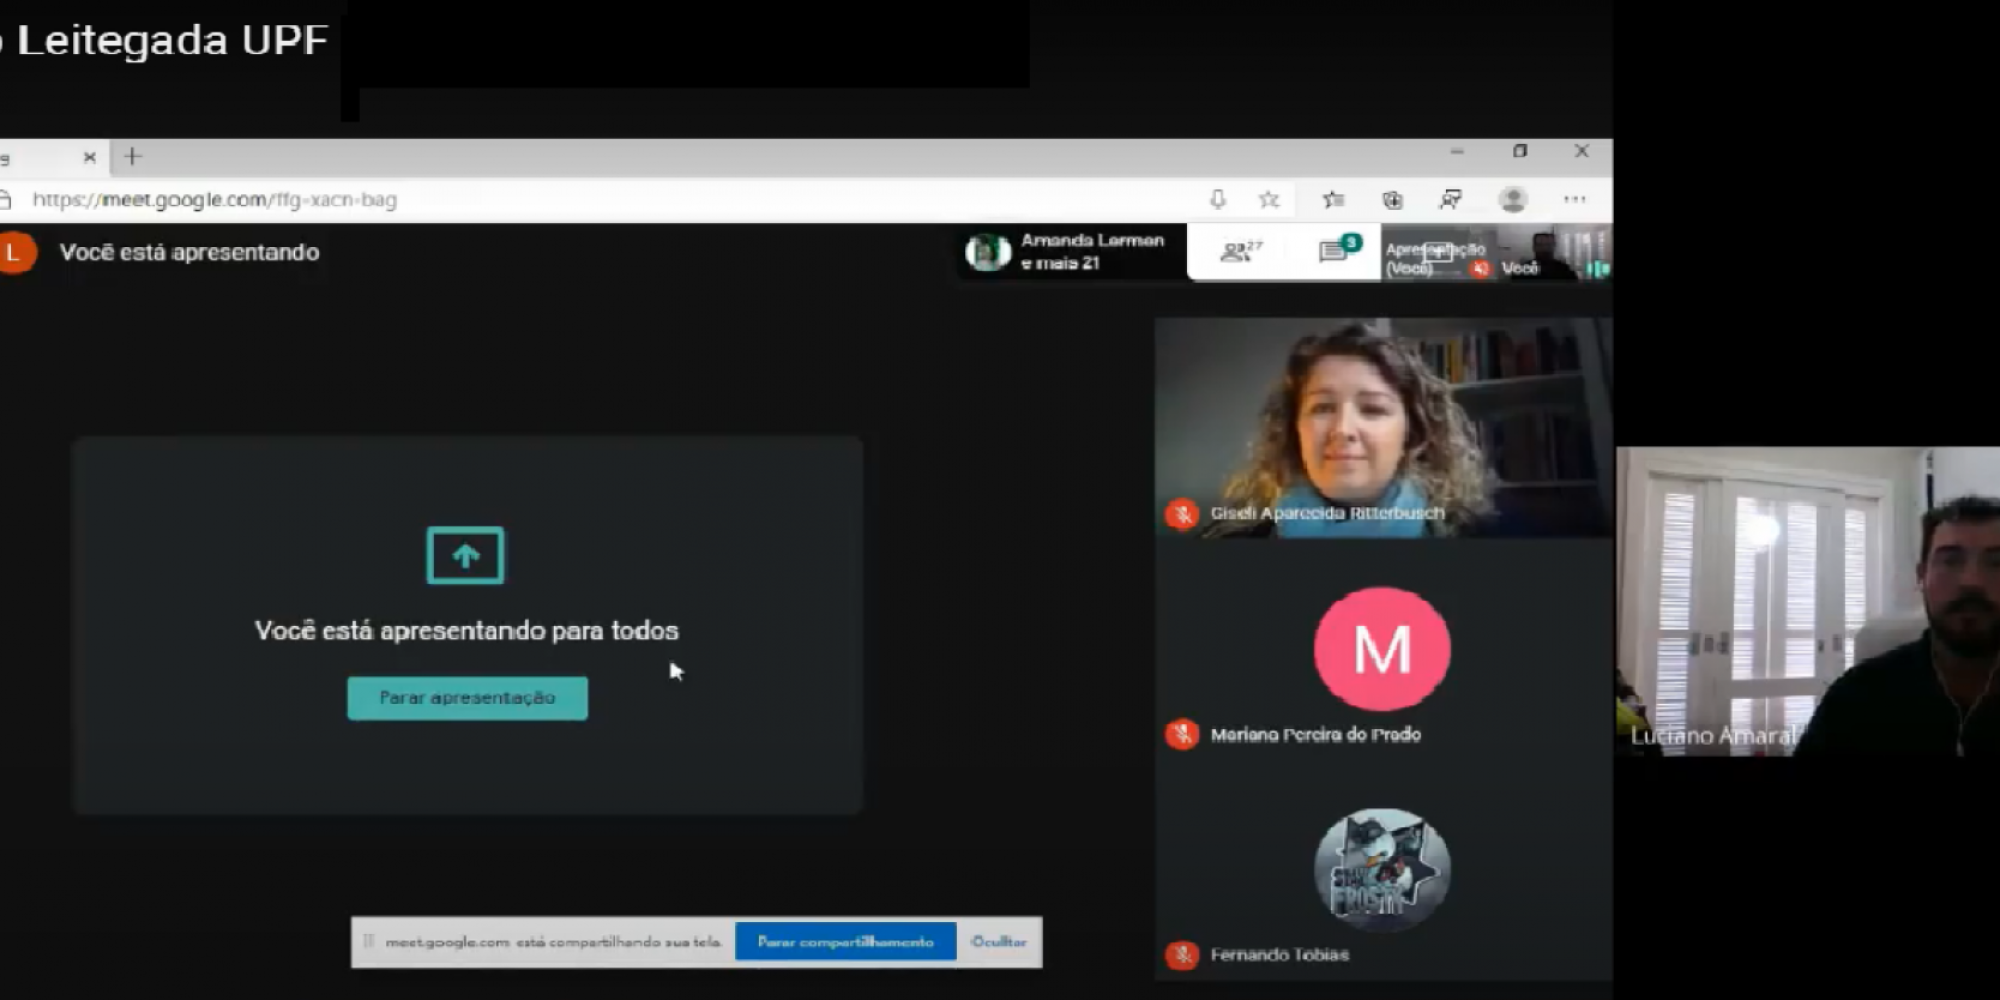
Task: Open a new browser tab
Action: pos(133,157)
